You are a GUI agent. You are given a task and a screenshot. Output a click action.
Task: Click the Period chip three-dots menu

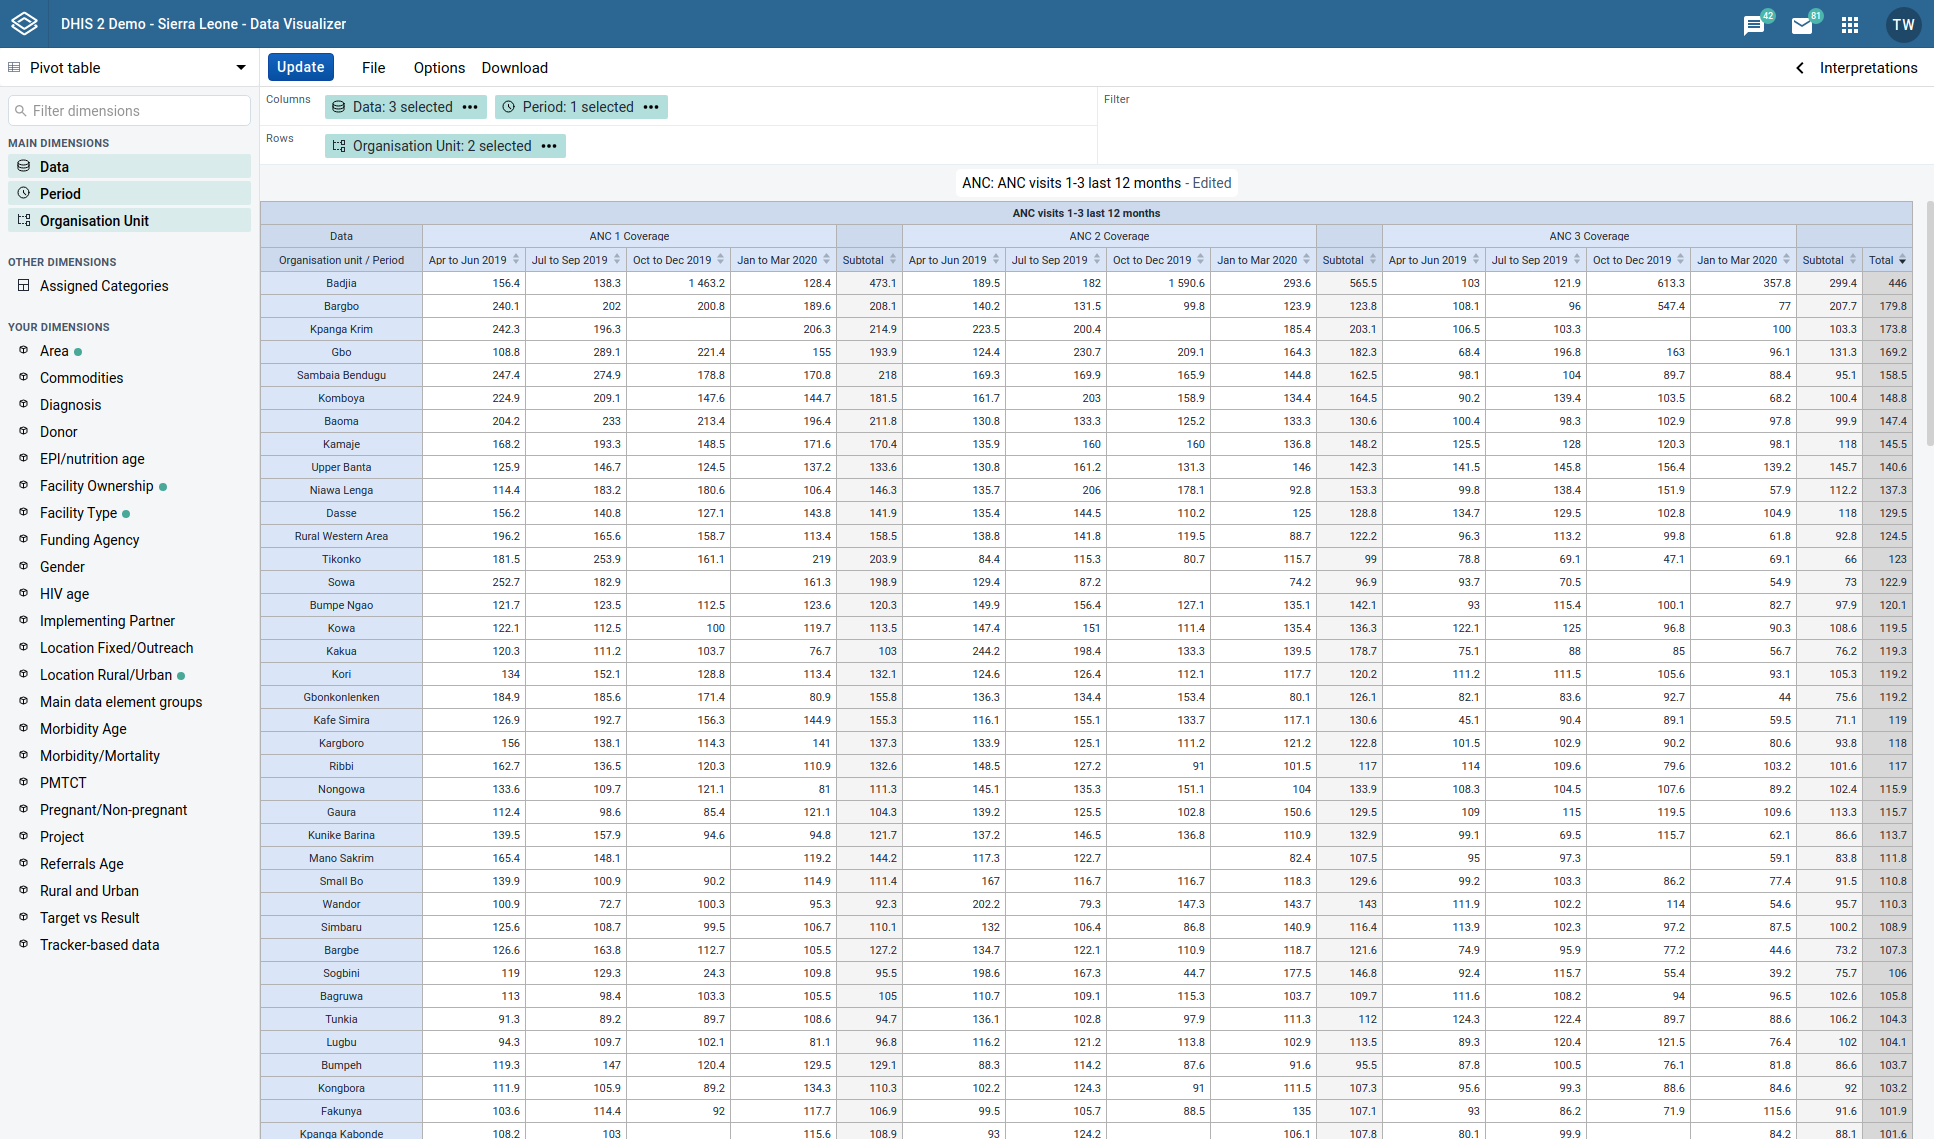651,107
